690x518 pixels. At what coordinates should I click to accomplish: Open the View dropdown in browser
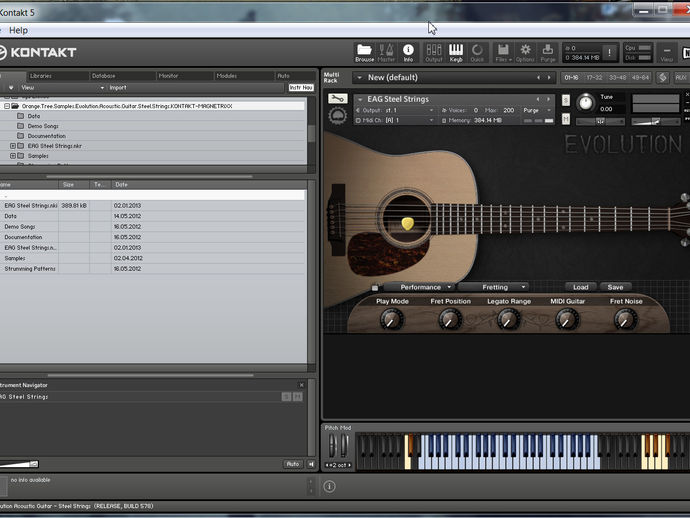point(62,88)
